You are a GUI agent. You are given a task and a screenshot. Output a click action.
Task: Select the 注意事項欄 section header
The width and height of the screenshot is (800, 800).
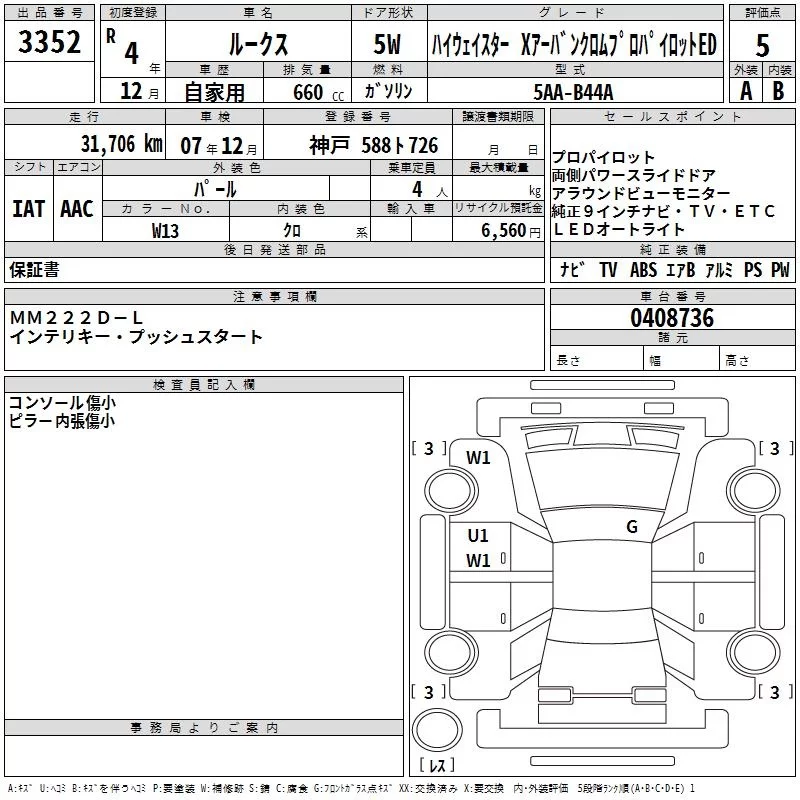point(274,296)
